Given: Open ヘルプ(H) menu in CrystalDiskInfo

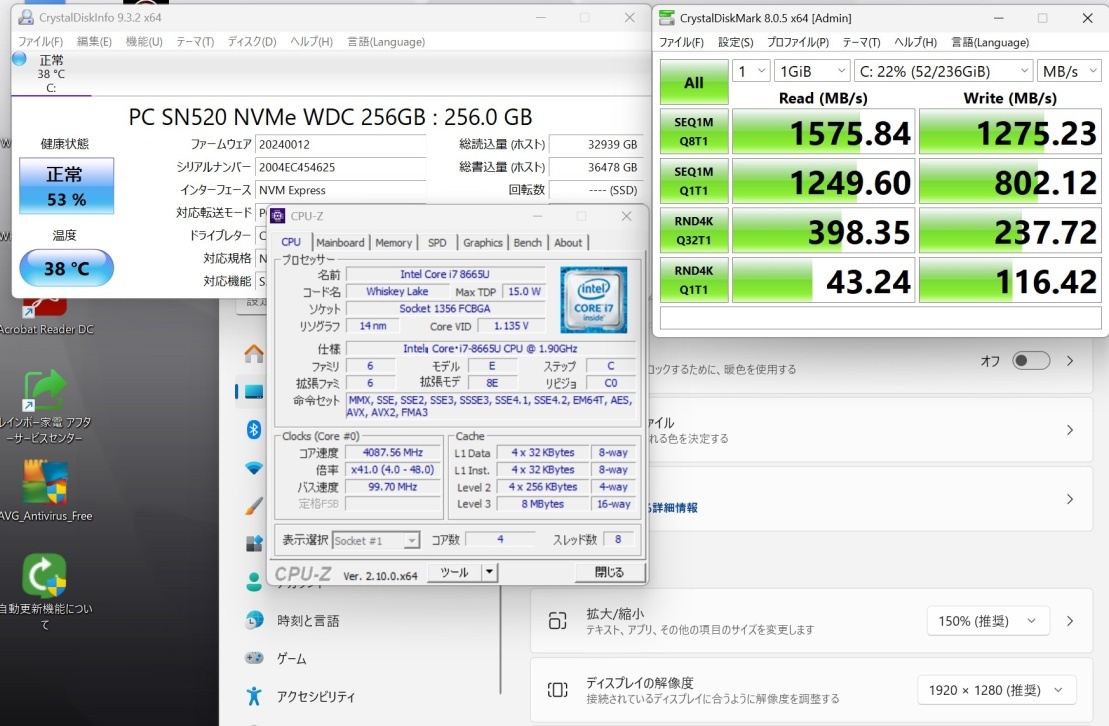Looking at the screenshot, I should click(311, 42).
